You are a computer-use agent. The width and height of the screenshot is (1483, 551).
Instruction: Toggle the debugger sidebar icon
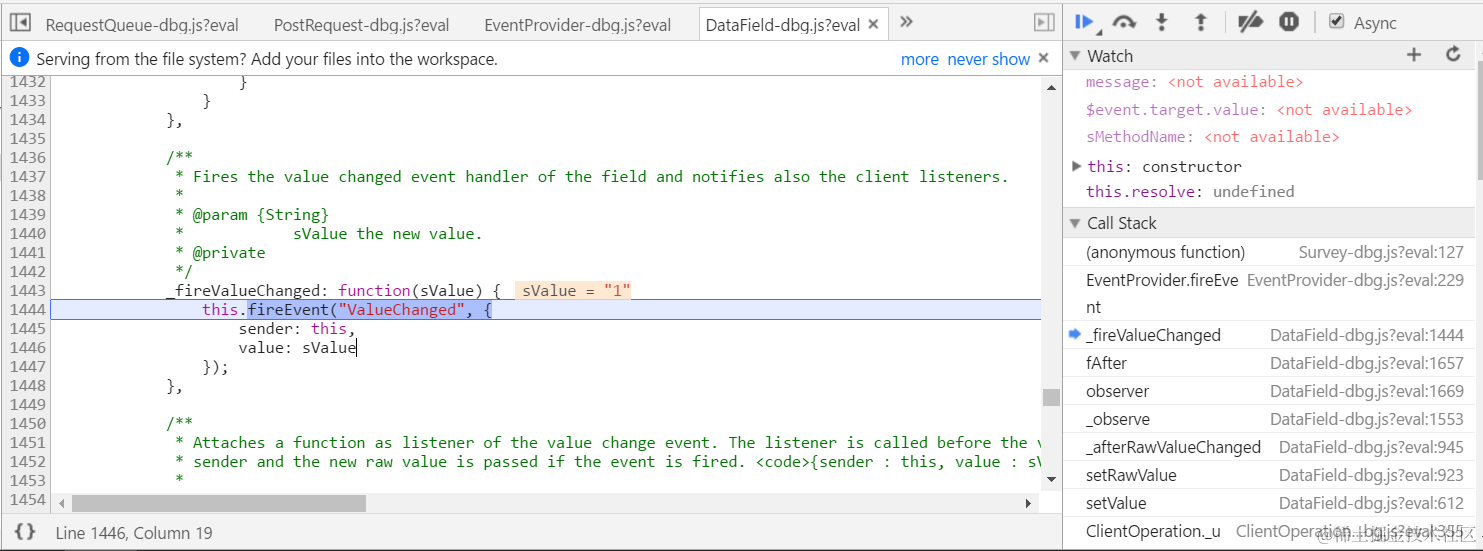pyautogui.click(x=1044, y=22)
